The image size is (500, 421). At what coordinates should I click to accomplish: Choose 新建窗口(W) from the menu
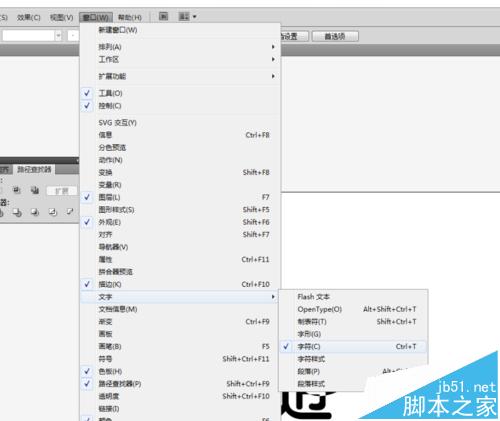click(180, 30)
